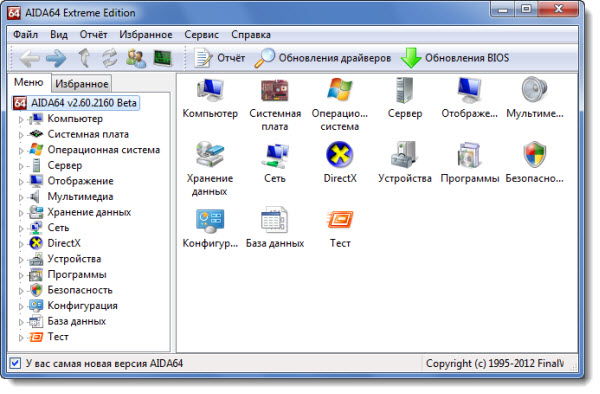This screenshot has height=394, width=600.
Task: Click the AIDA64 app icon in title bar
Action: tap(14, 13)
